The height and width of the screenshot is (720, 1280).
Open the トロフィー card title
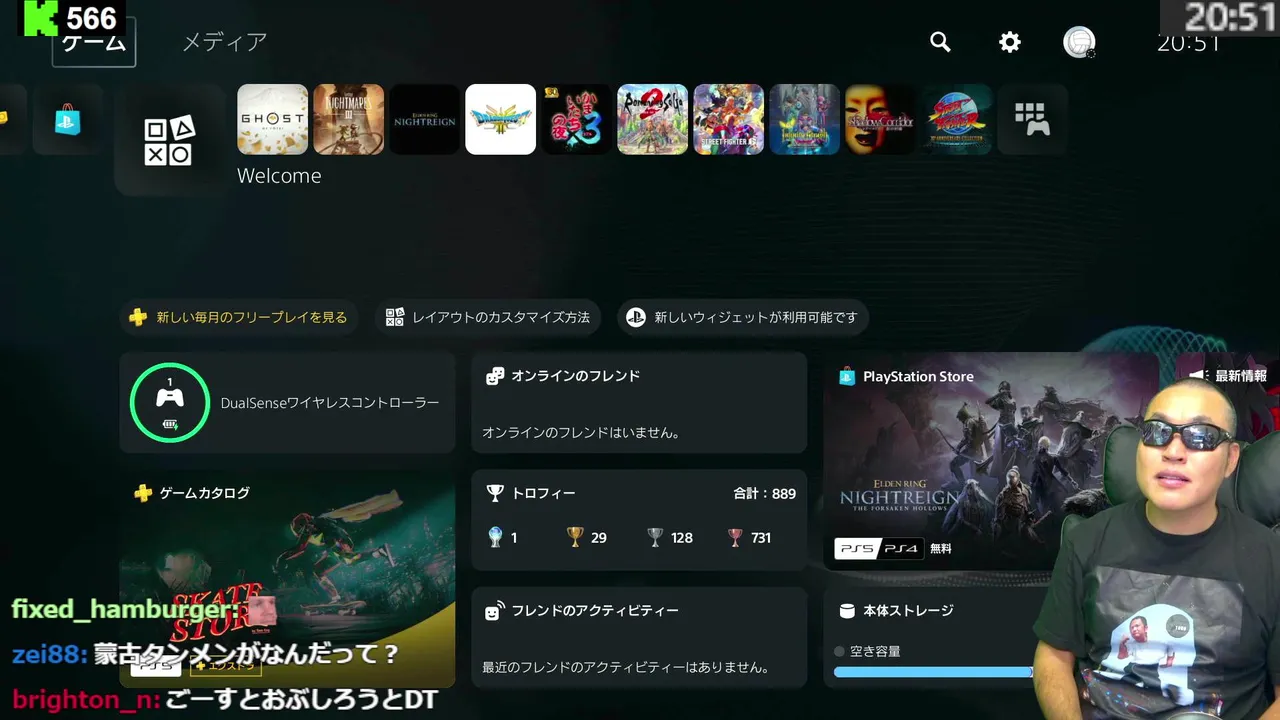(543, 493)
